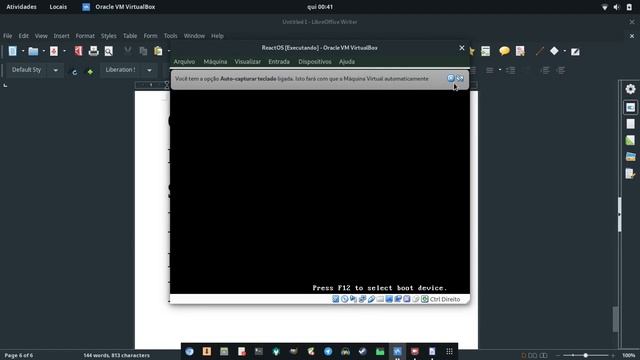Open the Writer File menu
The width and height of the screenshot is (640, 360).
pos(8,36)
